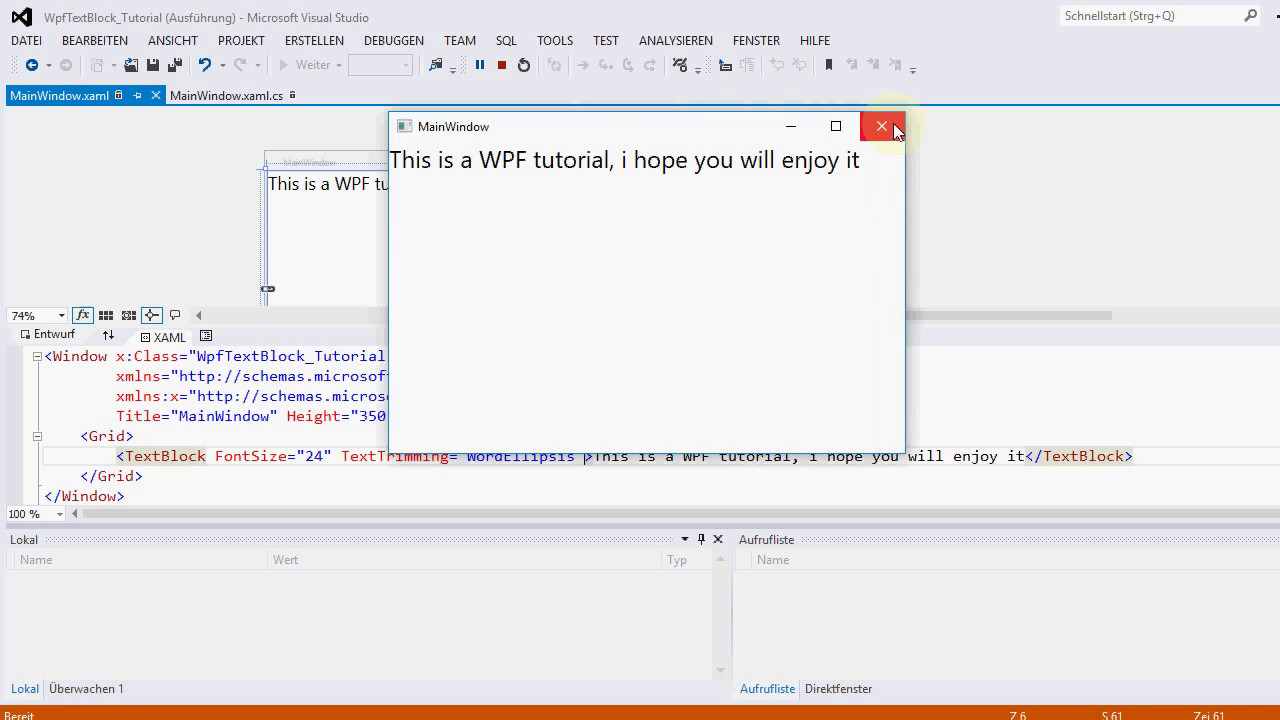Click the search magnifier in Schnellstart
This screenshot has width=1280, height=720.
point(1250,16)
